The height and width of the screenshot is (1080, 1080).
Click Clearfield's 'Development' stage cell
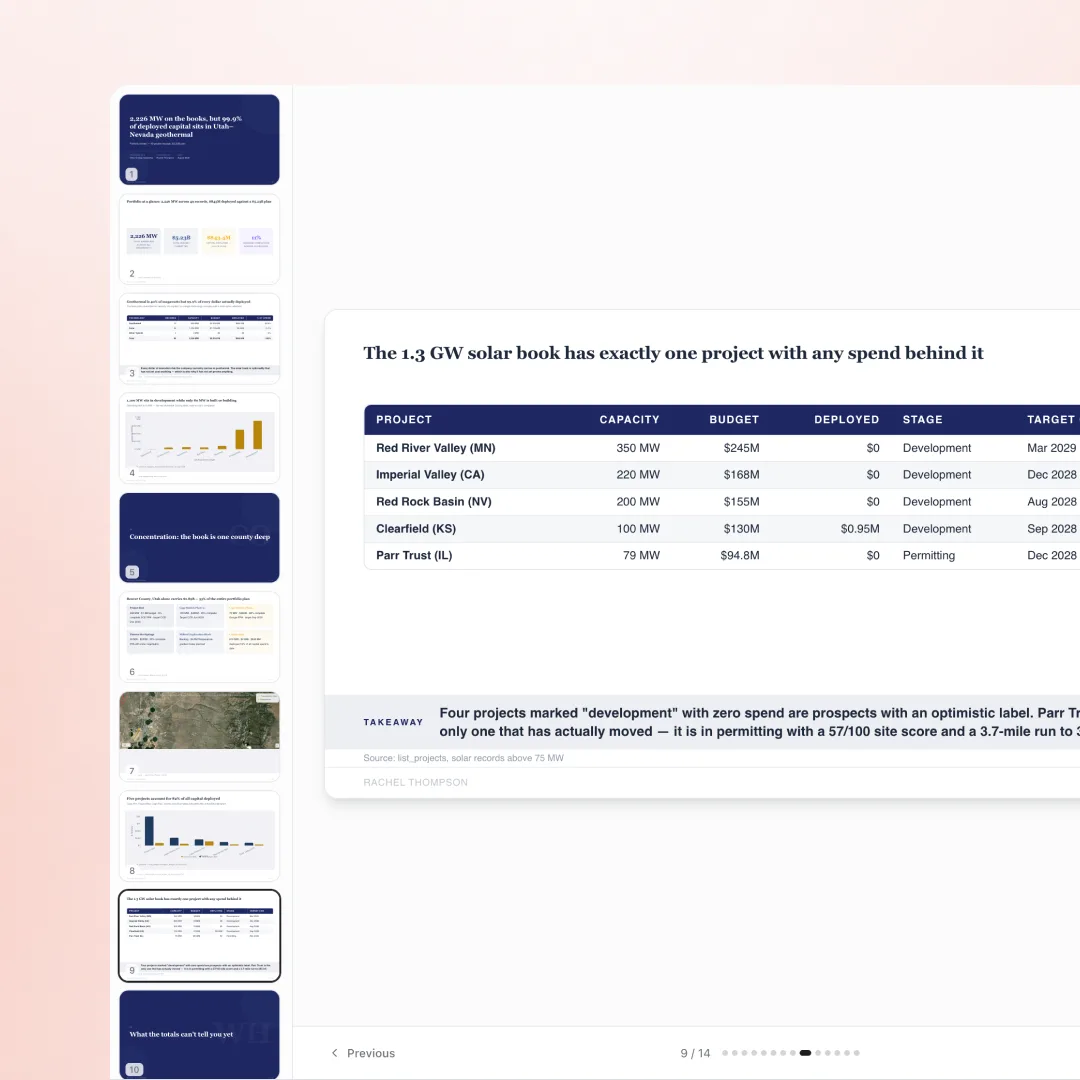(937, 528)
